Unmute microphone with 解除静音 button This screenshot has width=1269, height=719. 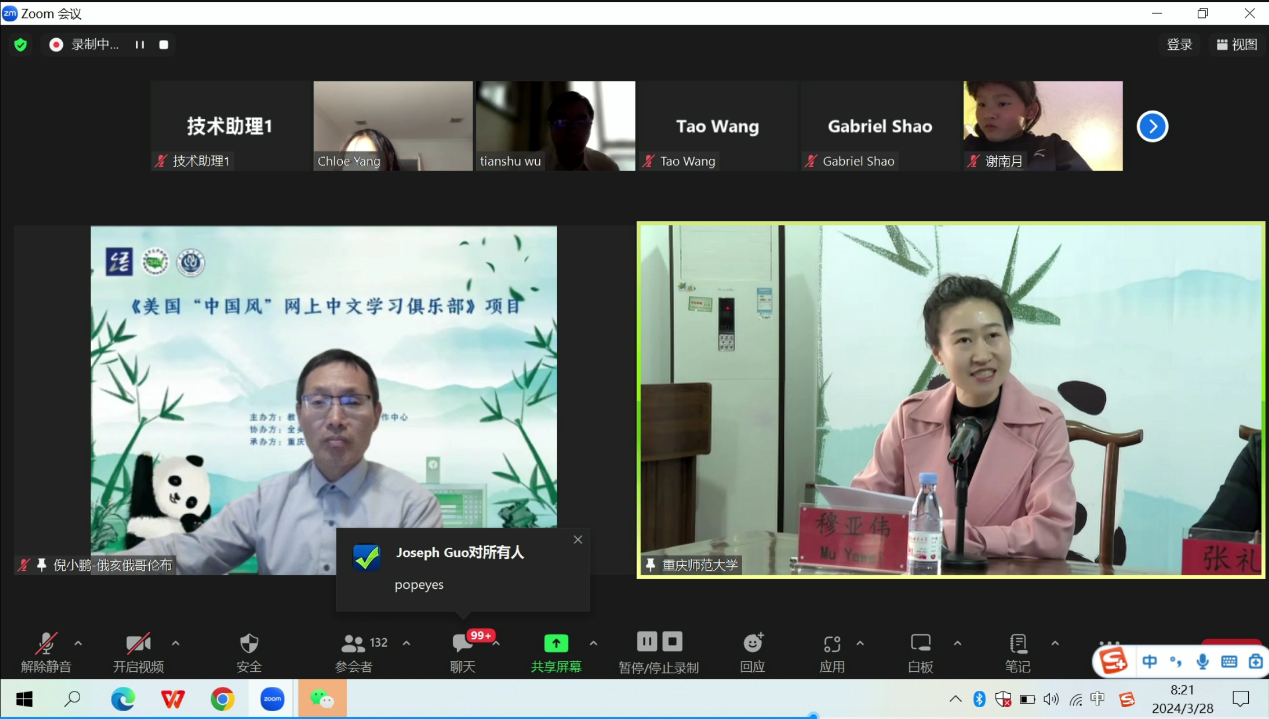click(46, 644)
